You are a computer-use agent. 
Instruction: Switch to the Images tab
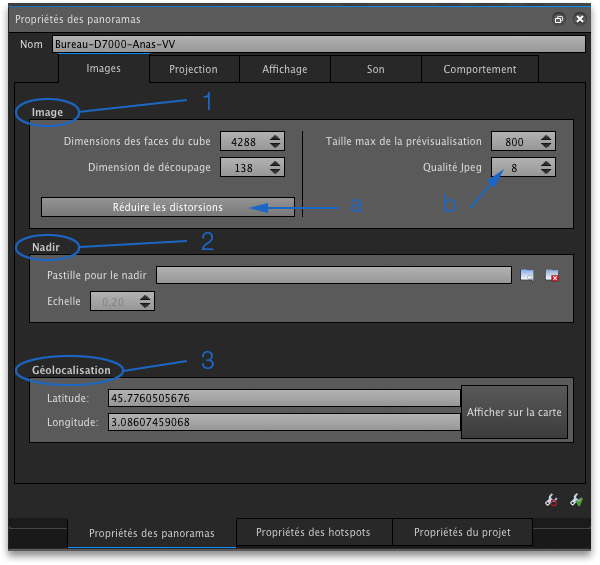(103, 68)
